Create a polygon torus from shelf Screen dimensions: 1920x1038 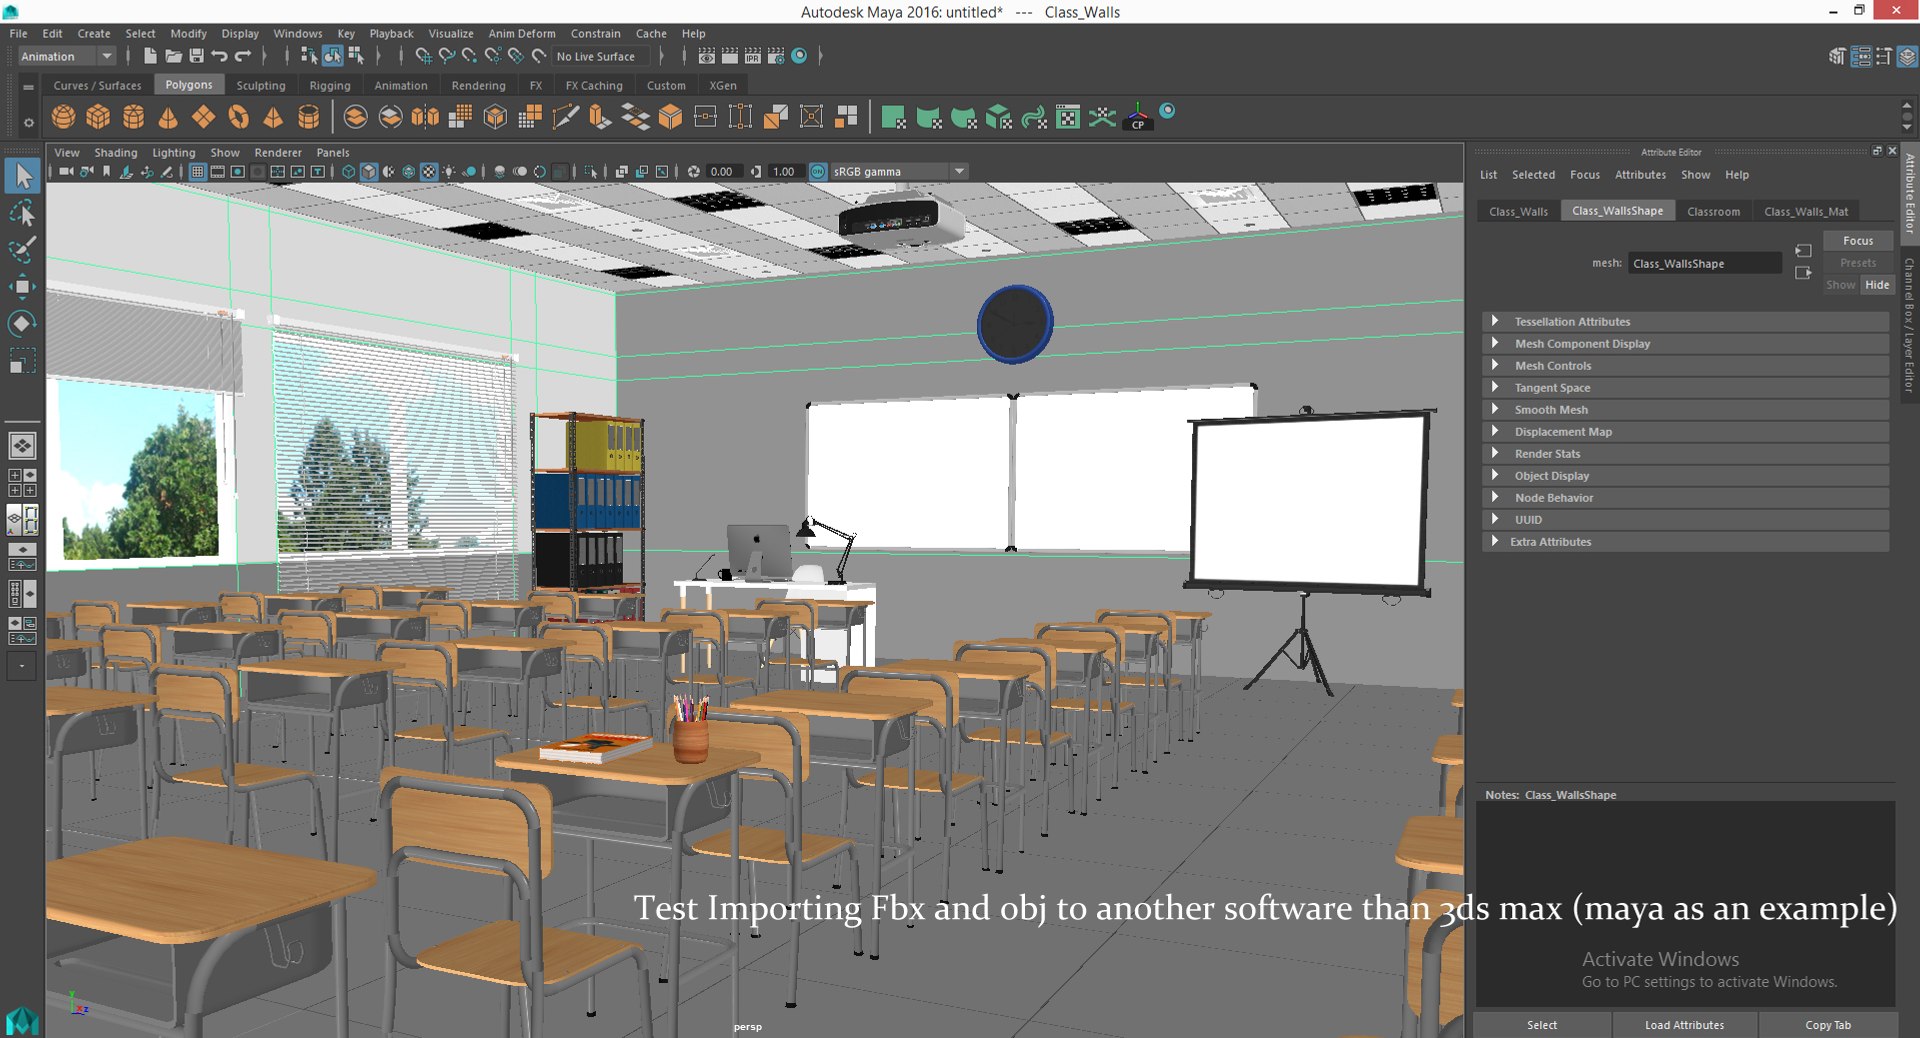pyautogui.click(x=238, y=117)
